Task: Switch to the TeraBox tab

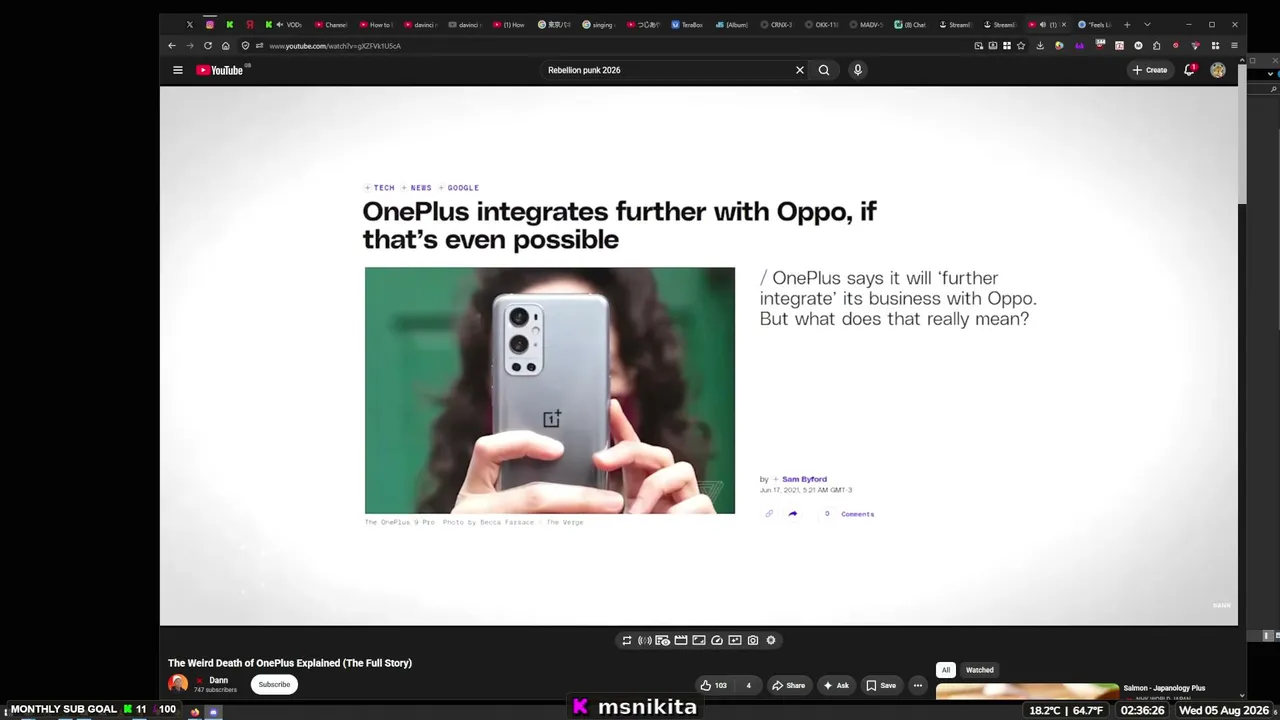Action: coord(687,25)
